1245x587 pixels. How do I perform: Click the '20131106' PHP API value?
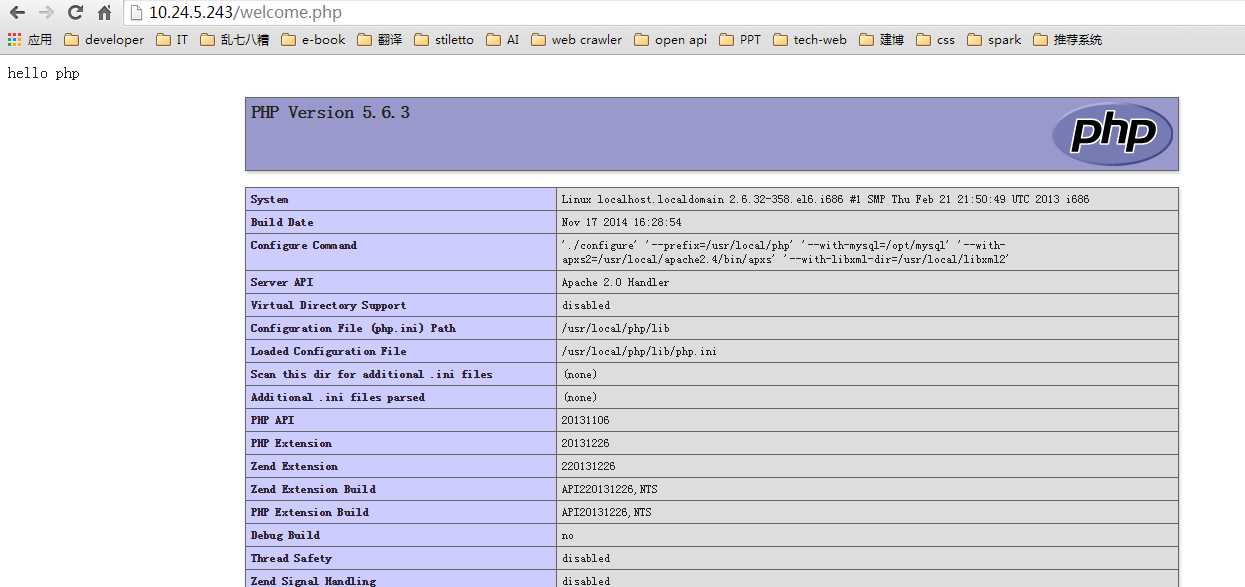[x=586, y=420]
